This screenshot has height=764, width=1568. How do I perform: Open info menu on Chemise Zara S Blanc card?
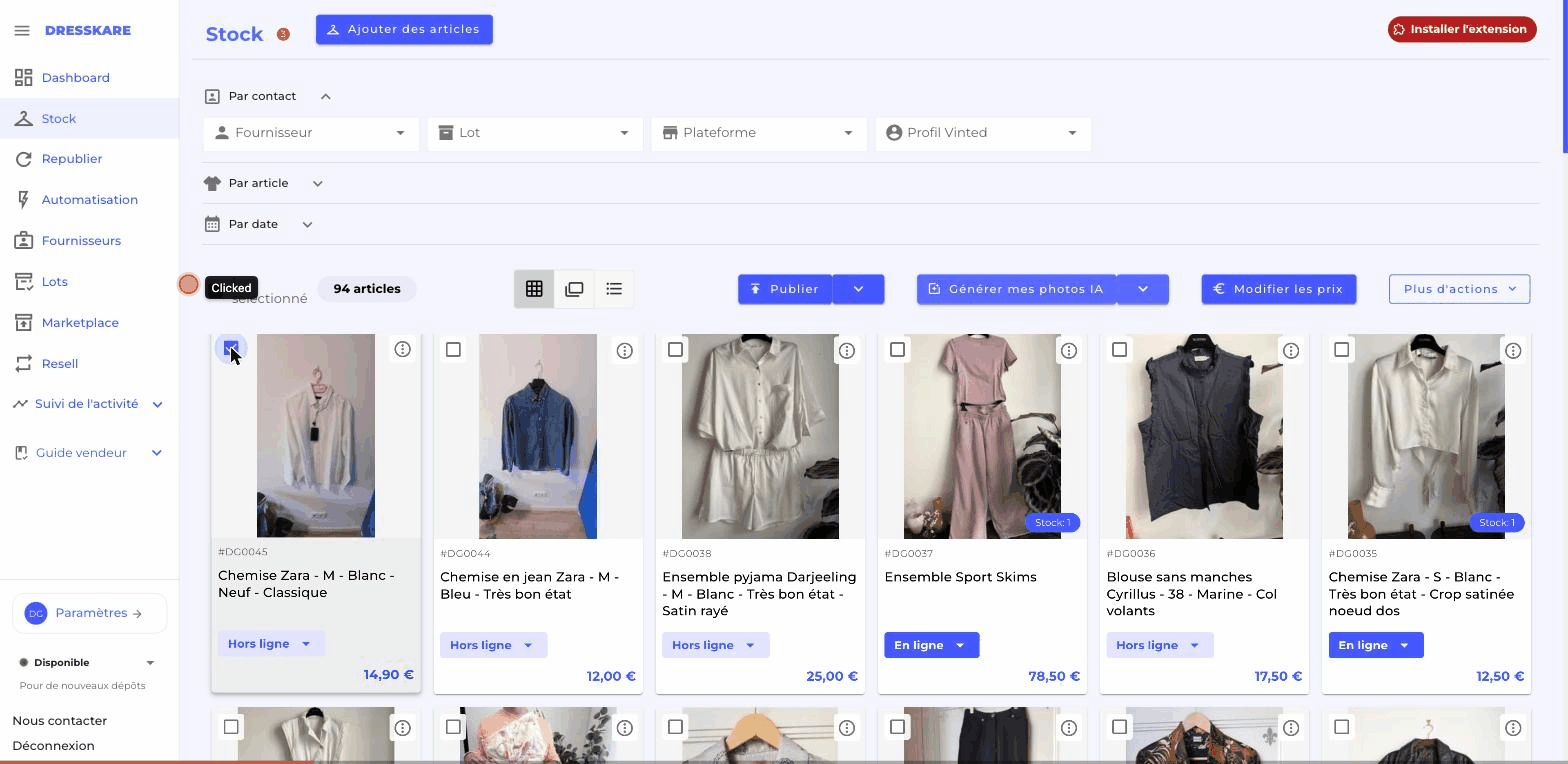(1512, 350)
